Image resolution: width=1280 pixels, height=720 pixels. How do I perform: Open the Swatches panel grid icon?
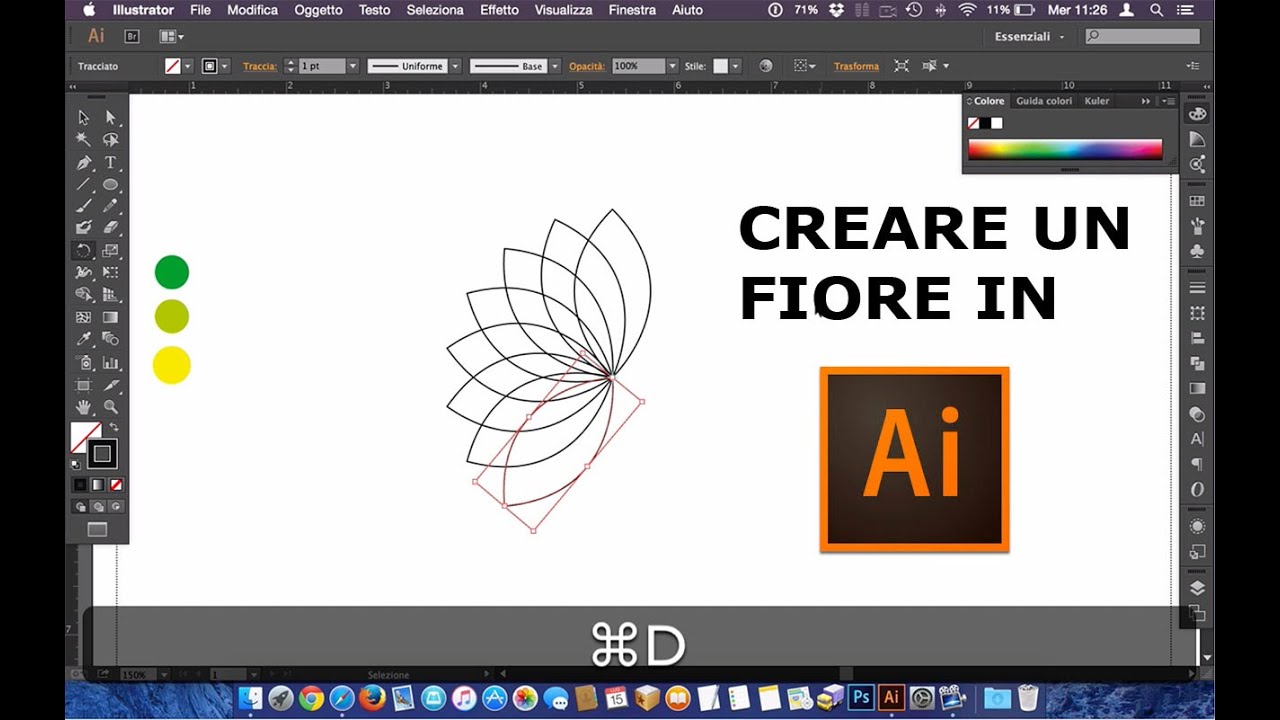point(1197,201)
